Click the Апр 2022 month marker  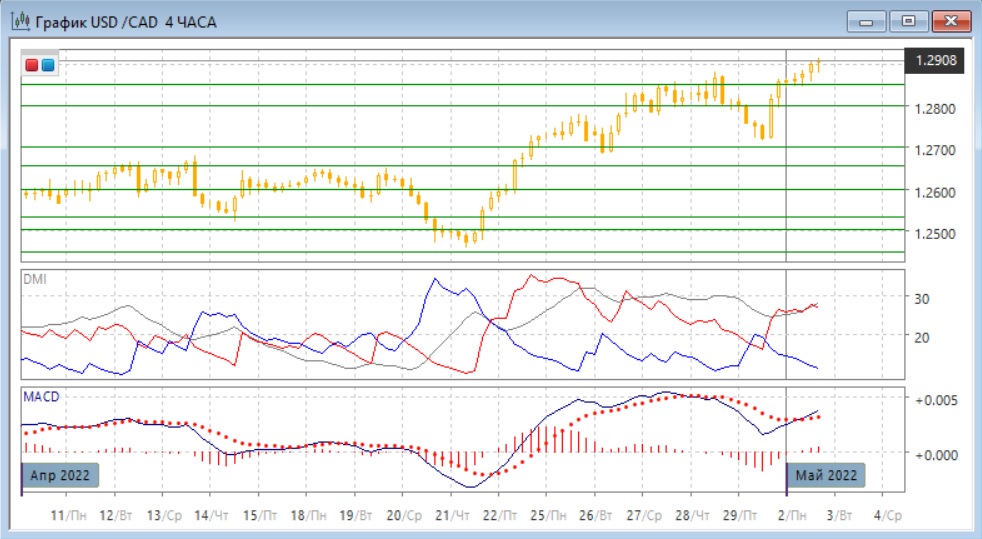(61, 476)
